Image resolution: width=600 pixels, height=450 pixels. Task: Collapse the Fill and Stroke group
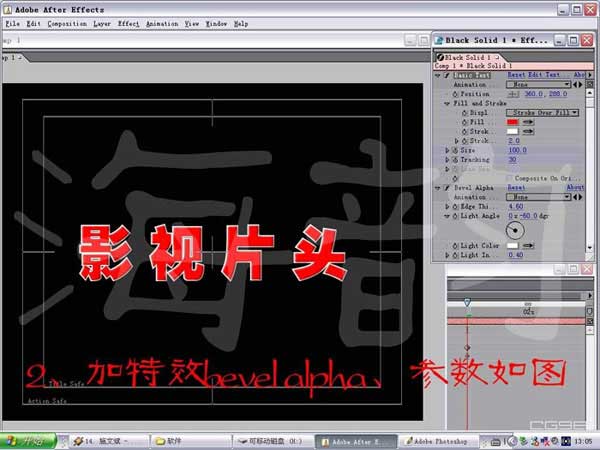click(x=447, y=104)
